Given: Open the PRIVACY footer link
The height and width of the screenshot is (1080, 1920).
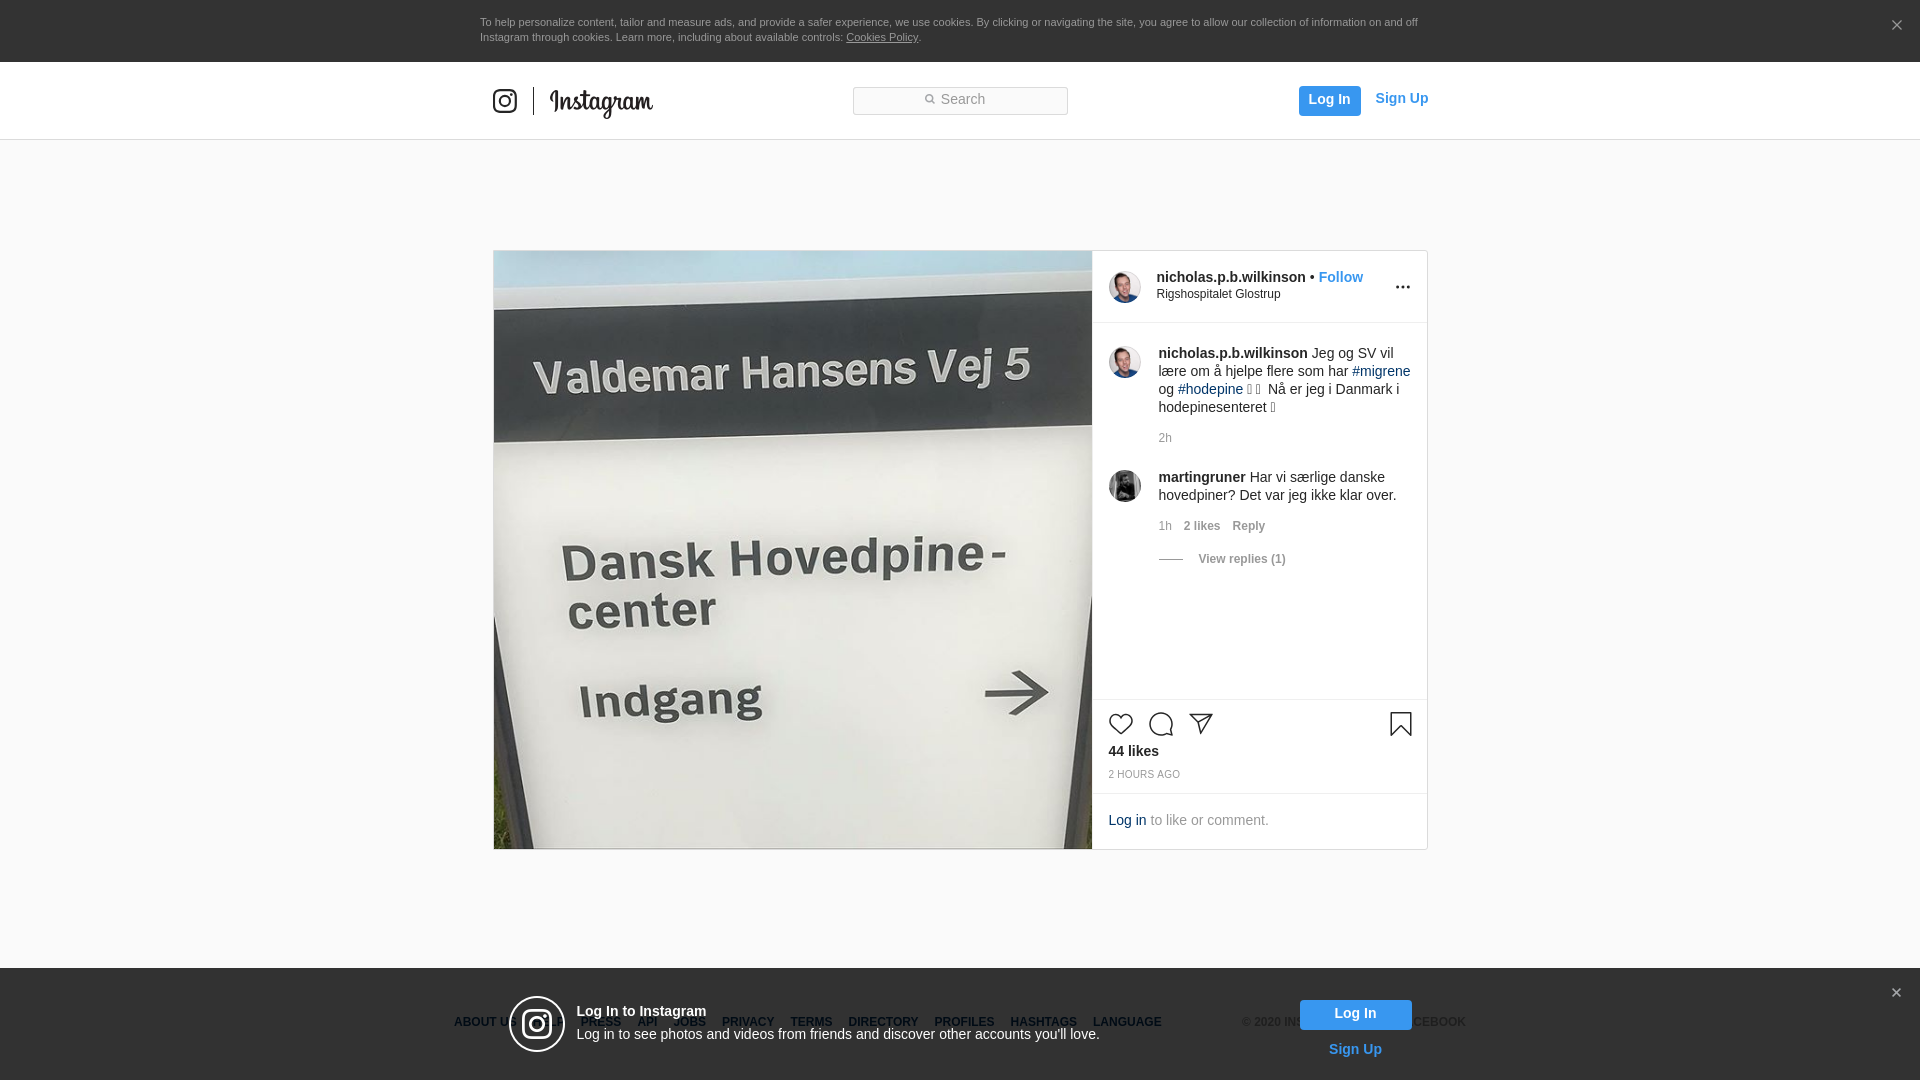Looking at the screenshot, I should (x=748, y=1022).
